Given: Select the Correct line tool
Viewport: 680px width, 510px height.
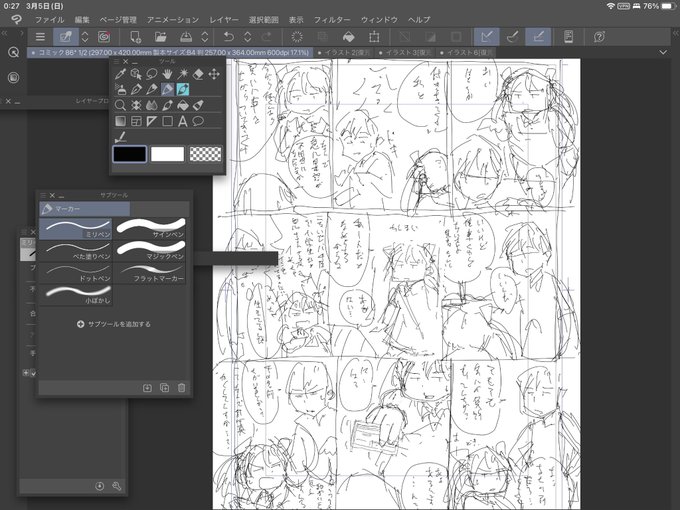Looking at the screenshot, I should (120, 137).
